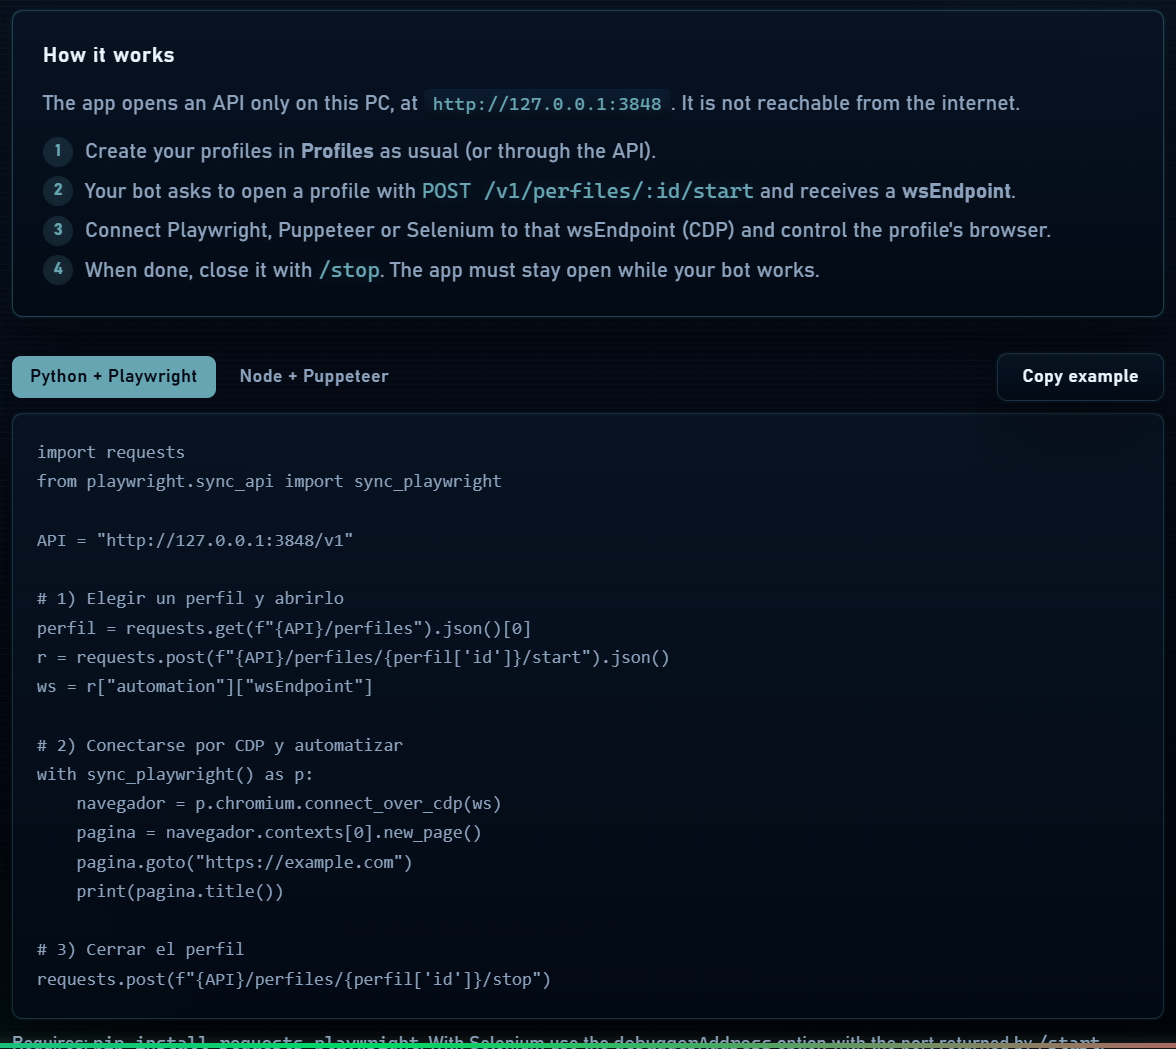The image size is (1176, 1049).
Task: Click the "# 3) Cerrar el perfil" comment
Action: coord(140,949)
